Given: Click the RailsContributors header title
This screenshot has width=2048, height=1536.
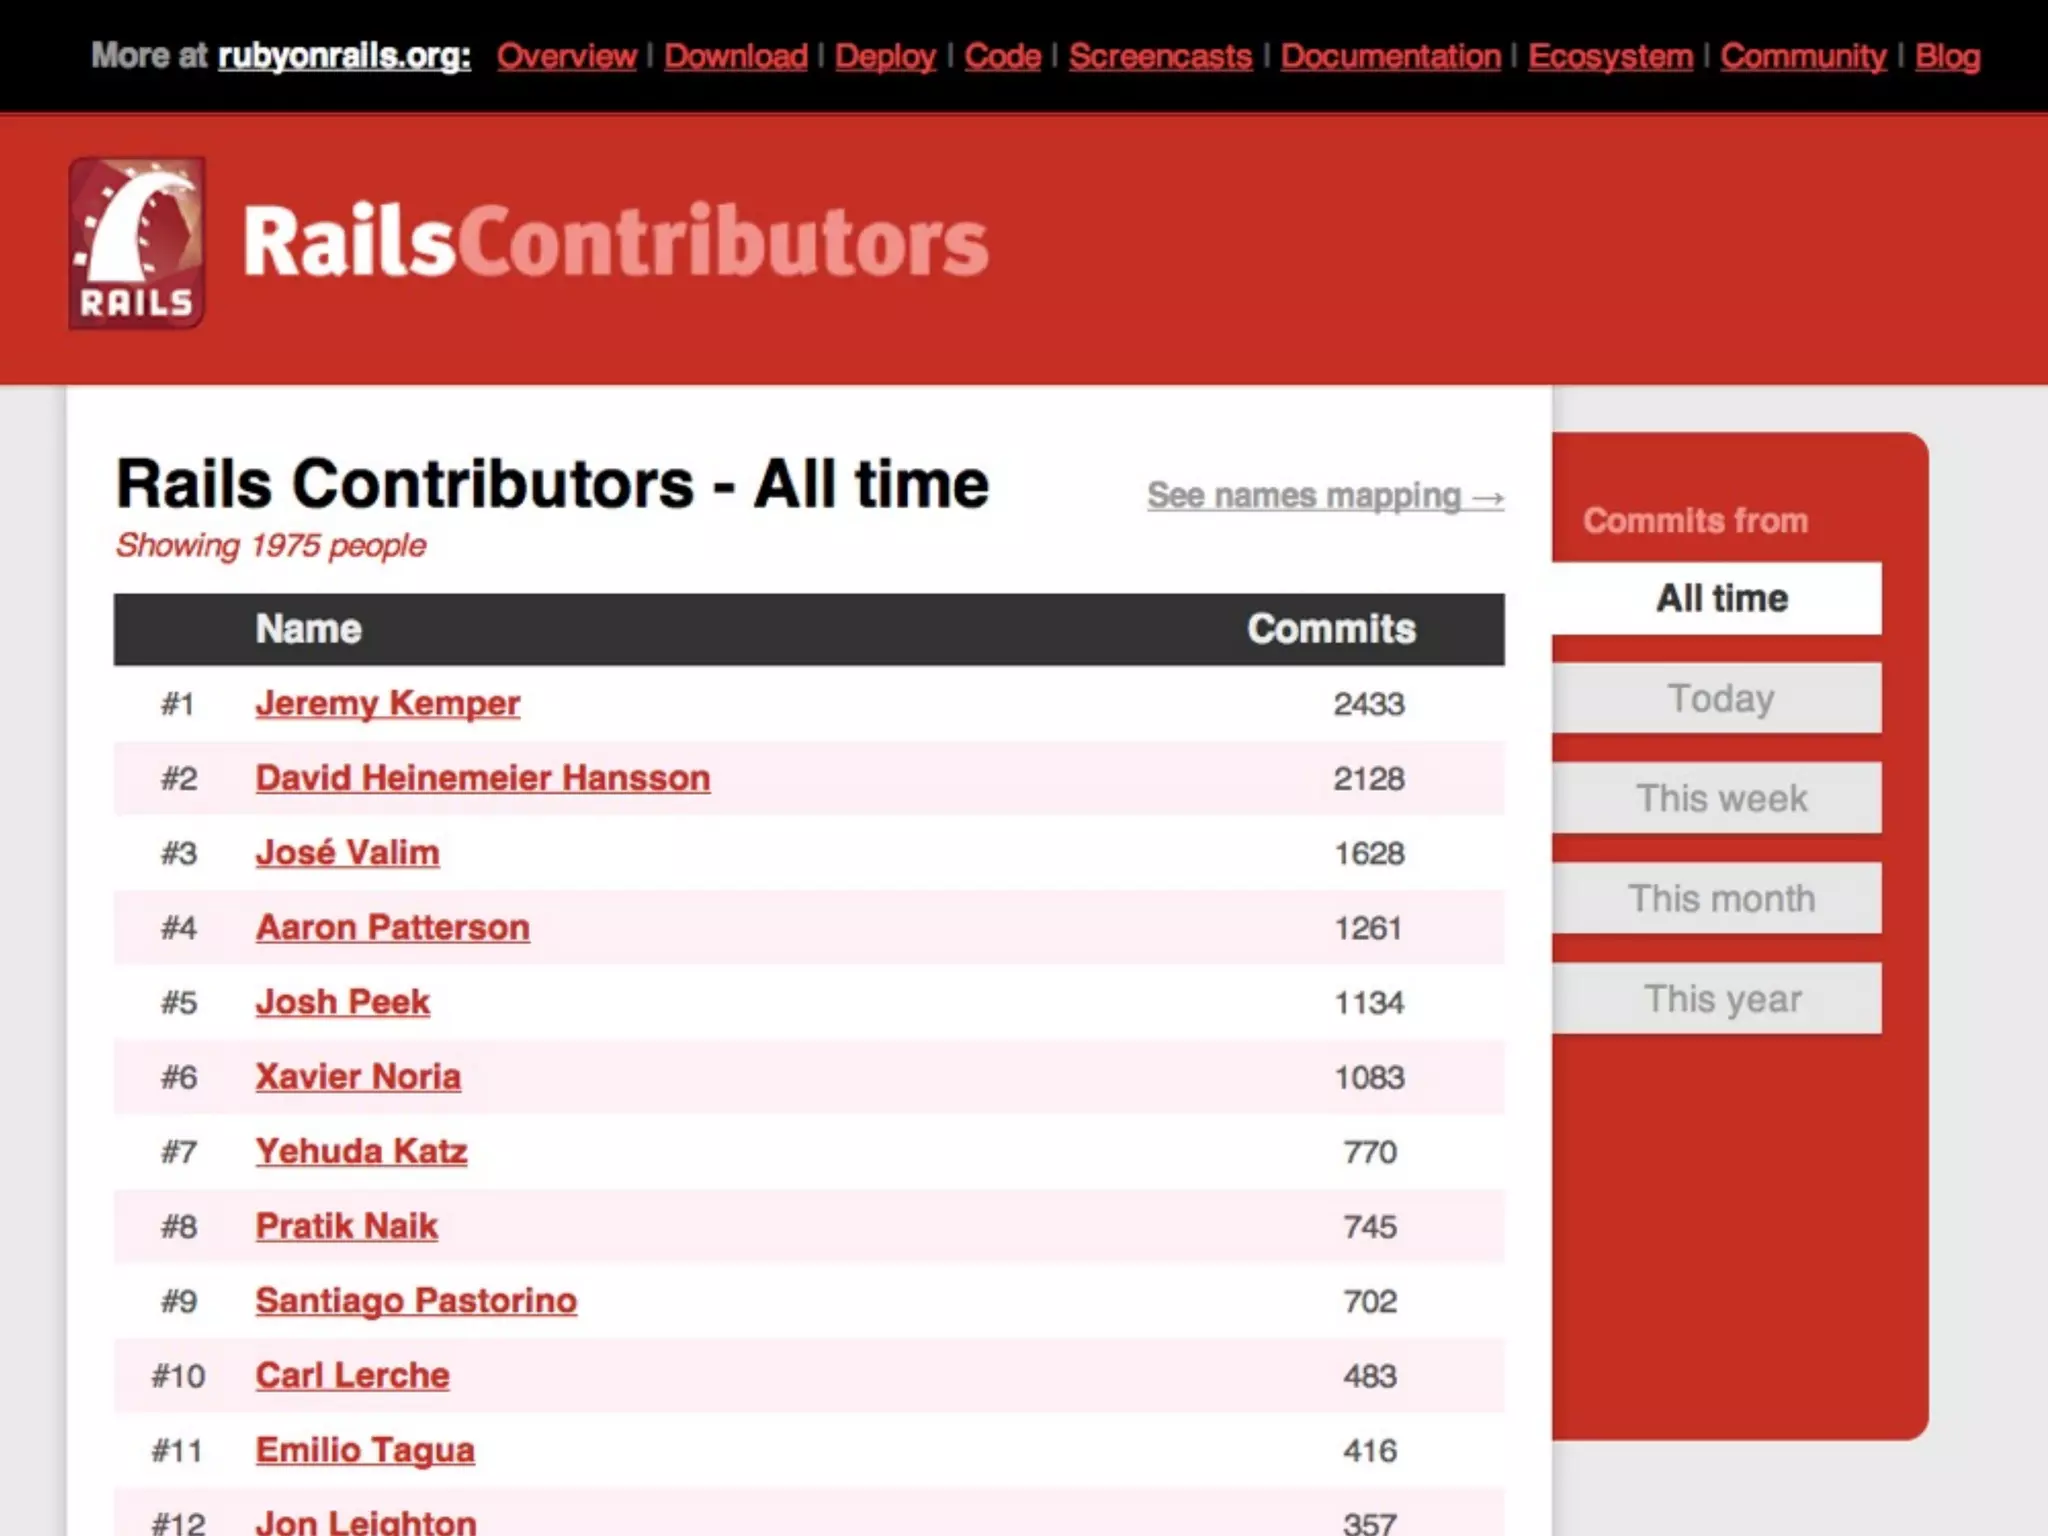Looking at the screenshot, I should (615, 241).
